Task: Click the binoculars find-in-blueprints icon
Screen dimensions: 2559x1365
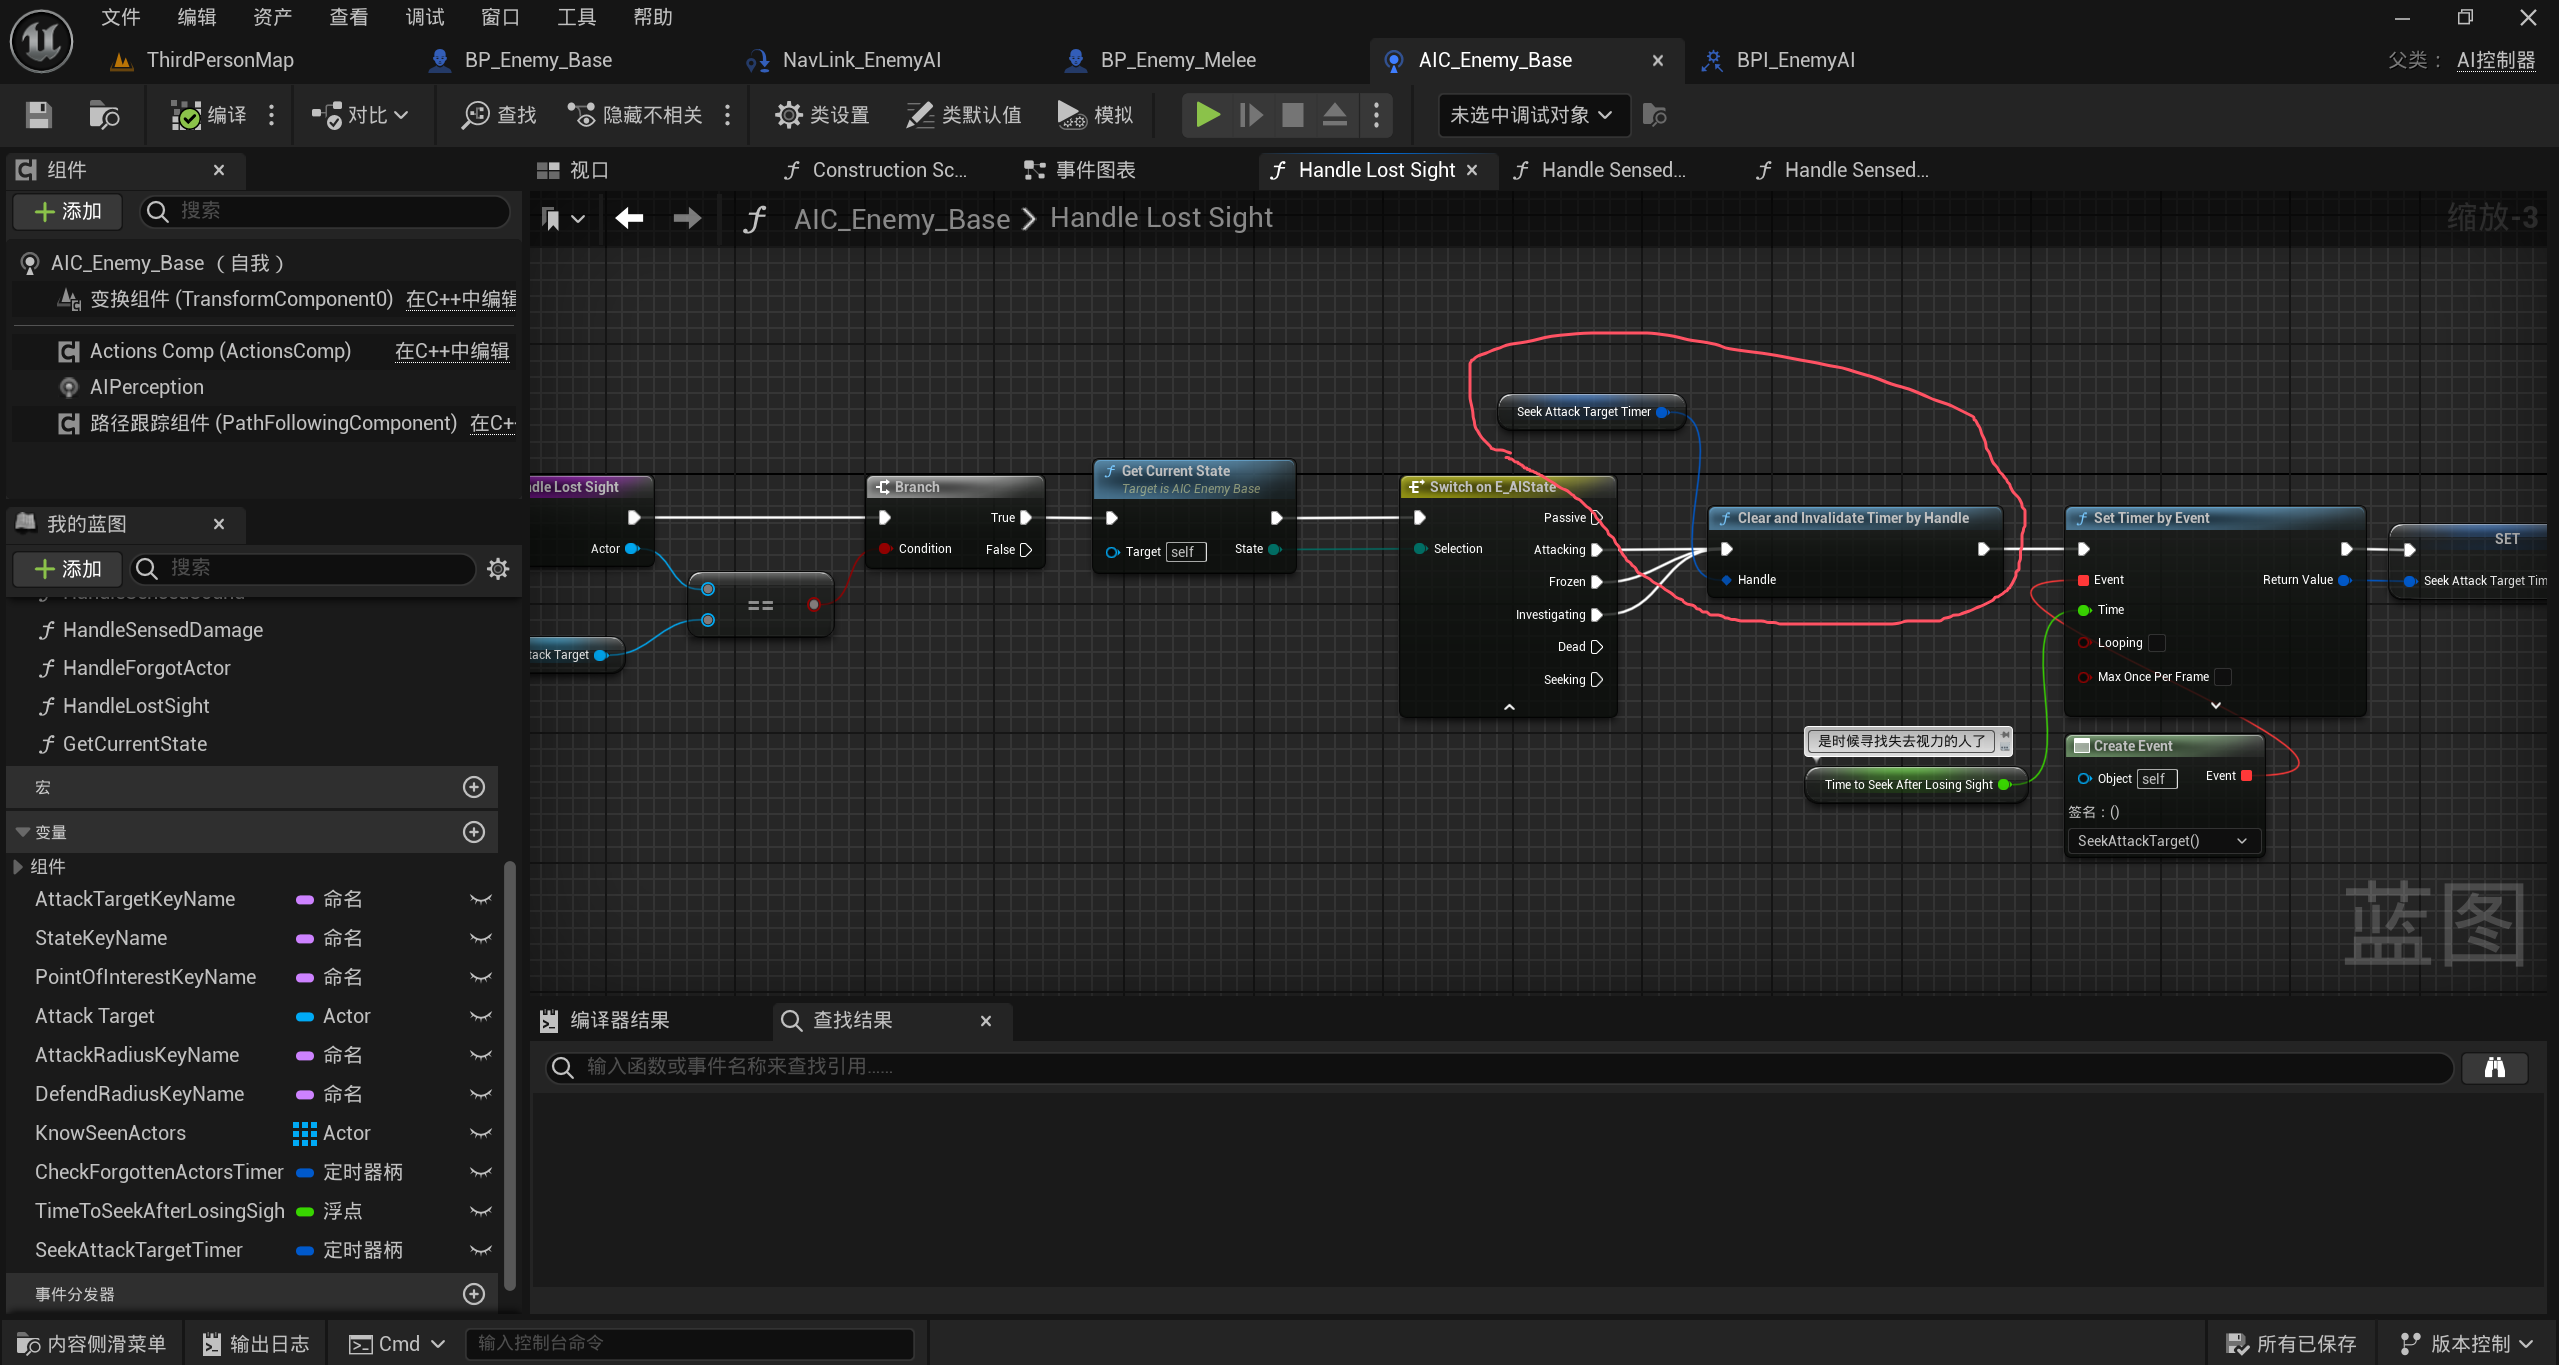Action: 2494,1067
